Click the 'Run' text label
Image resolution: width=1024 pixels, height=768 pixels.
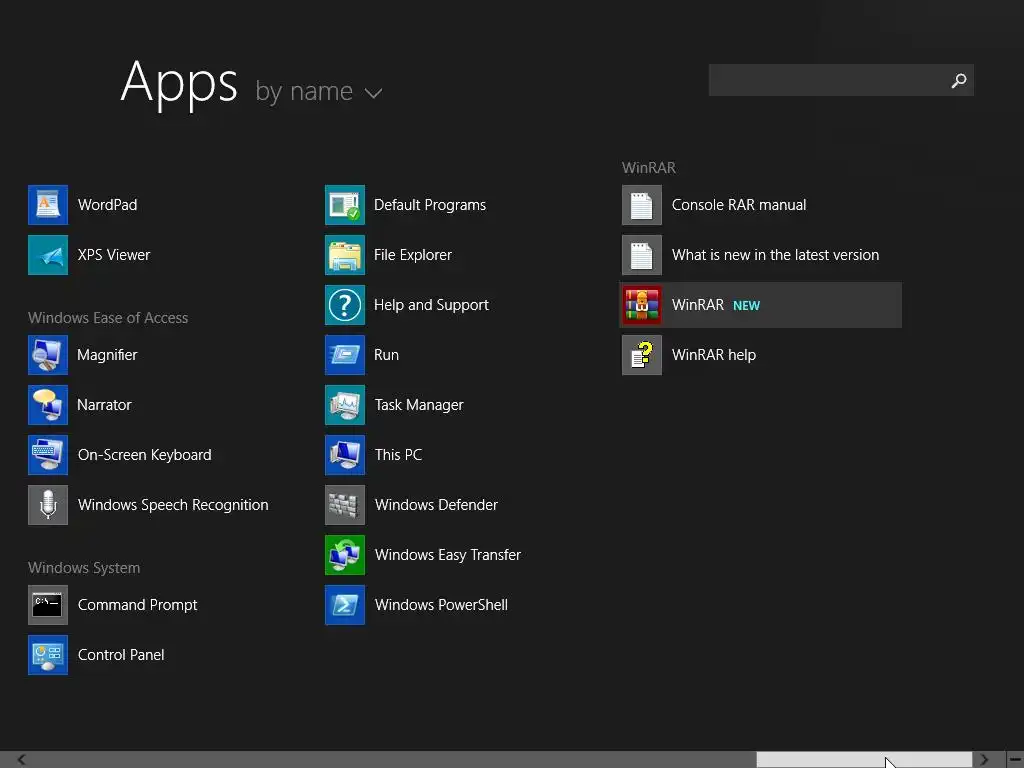[386, 355]
